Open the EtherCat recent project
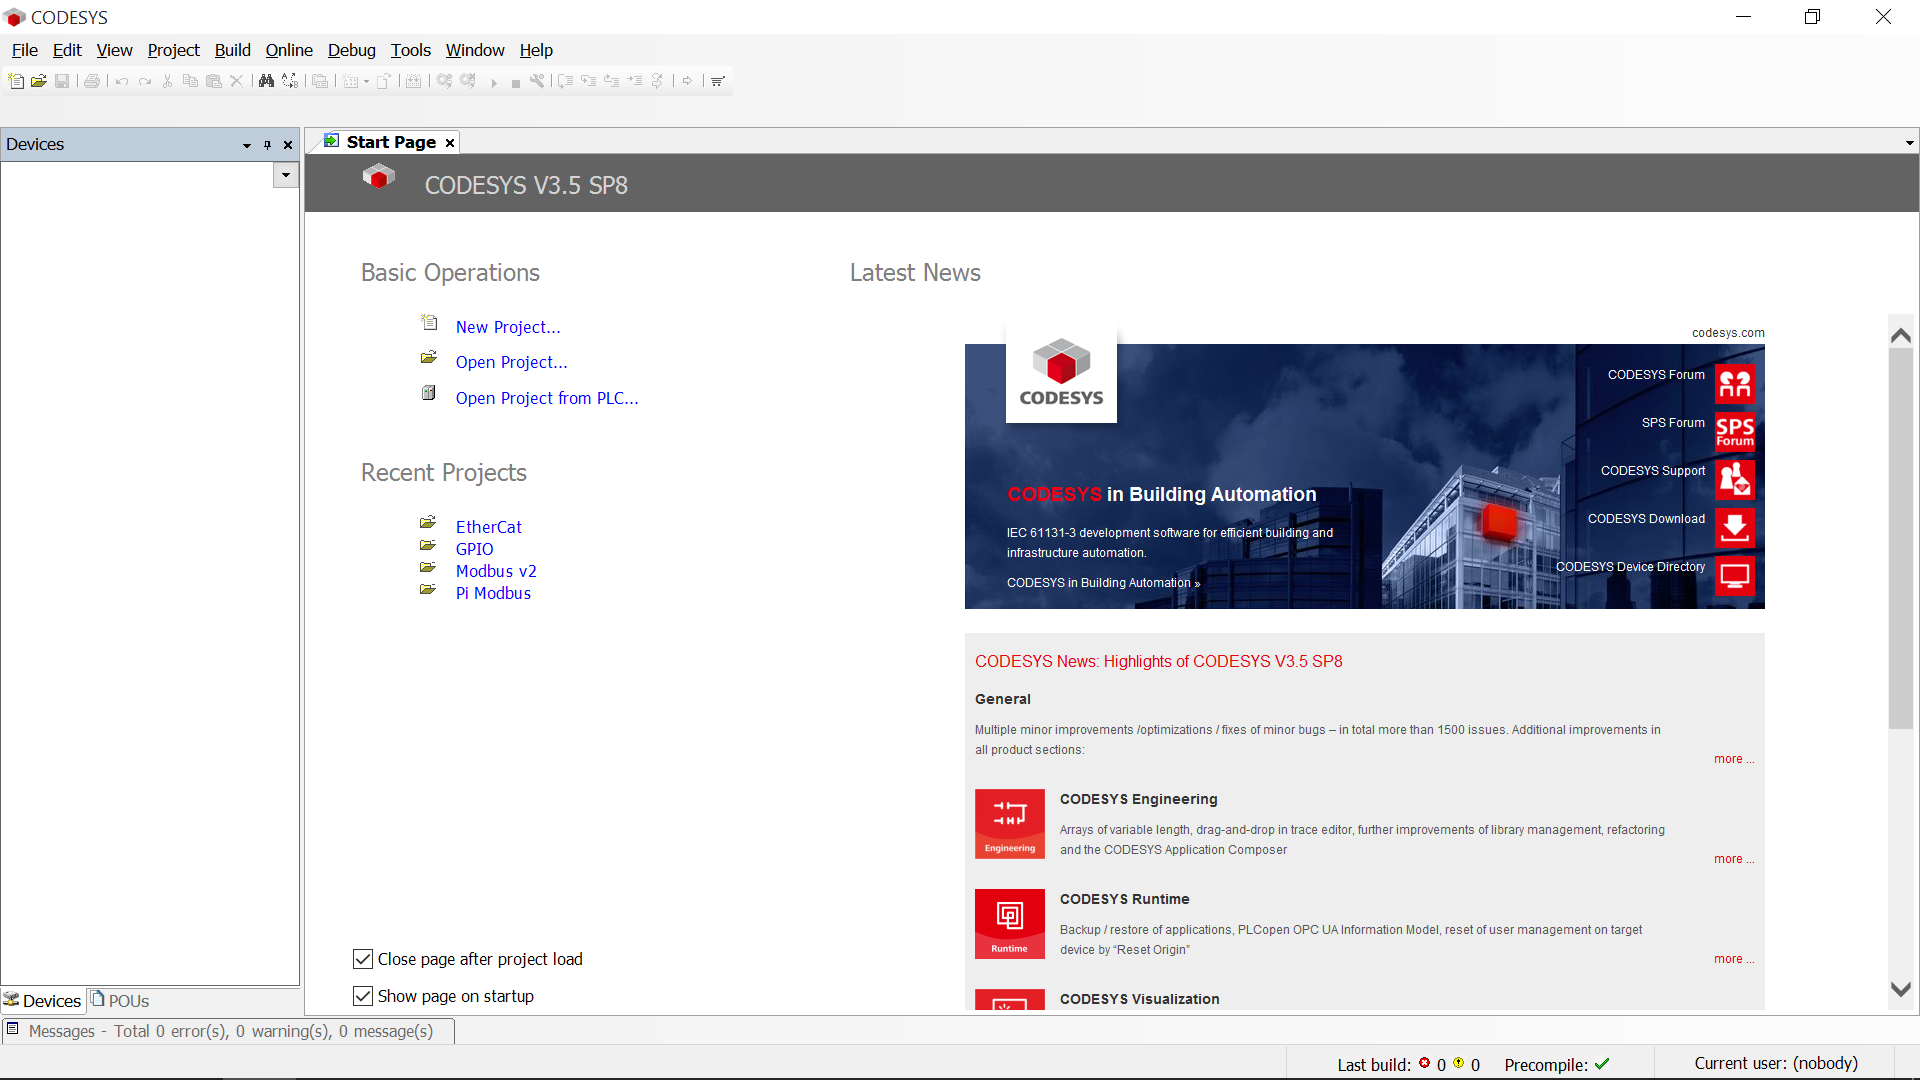This screenshot has width=1920, height=1080. (488, 527)
